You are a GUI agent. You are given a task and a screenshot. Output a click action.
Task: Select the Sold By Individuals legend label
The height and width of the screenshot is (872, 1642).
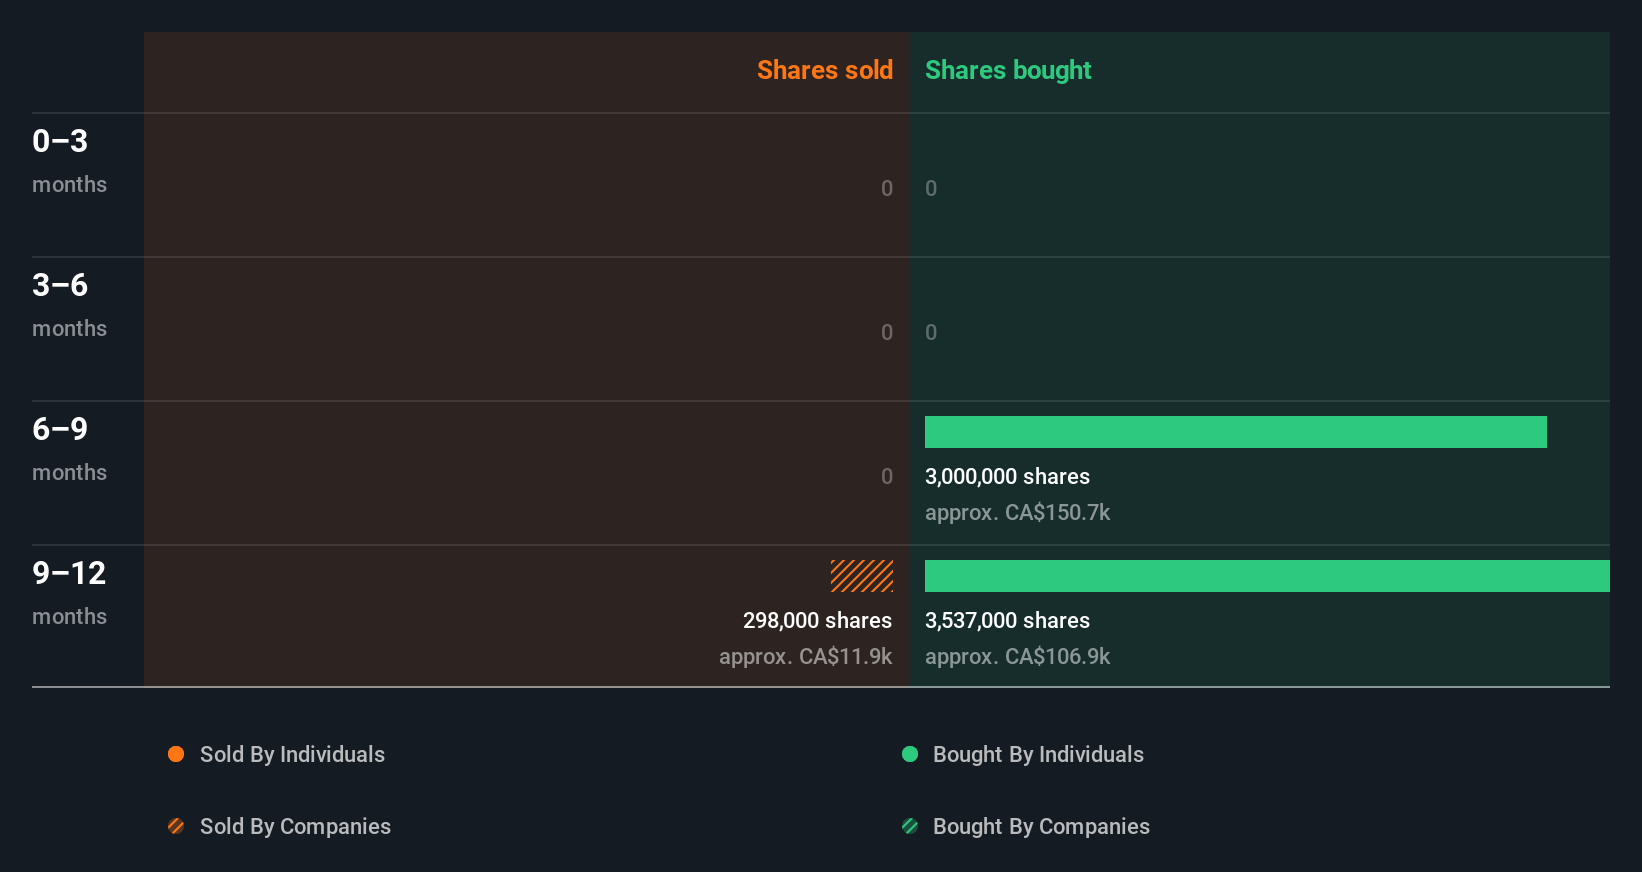[292, 754]
